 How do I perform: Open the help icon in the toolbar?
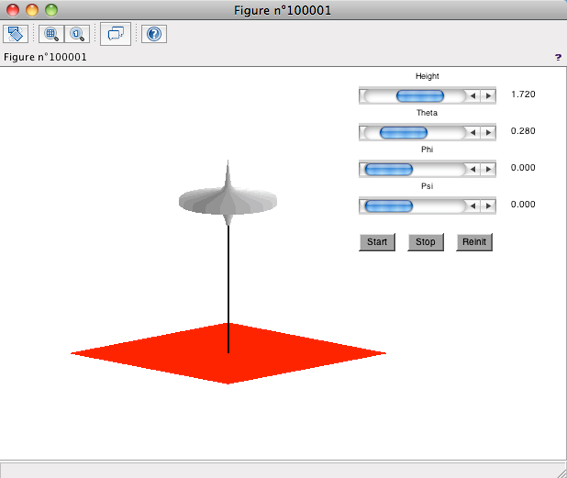click(x=154, y=34)
